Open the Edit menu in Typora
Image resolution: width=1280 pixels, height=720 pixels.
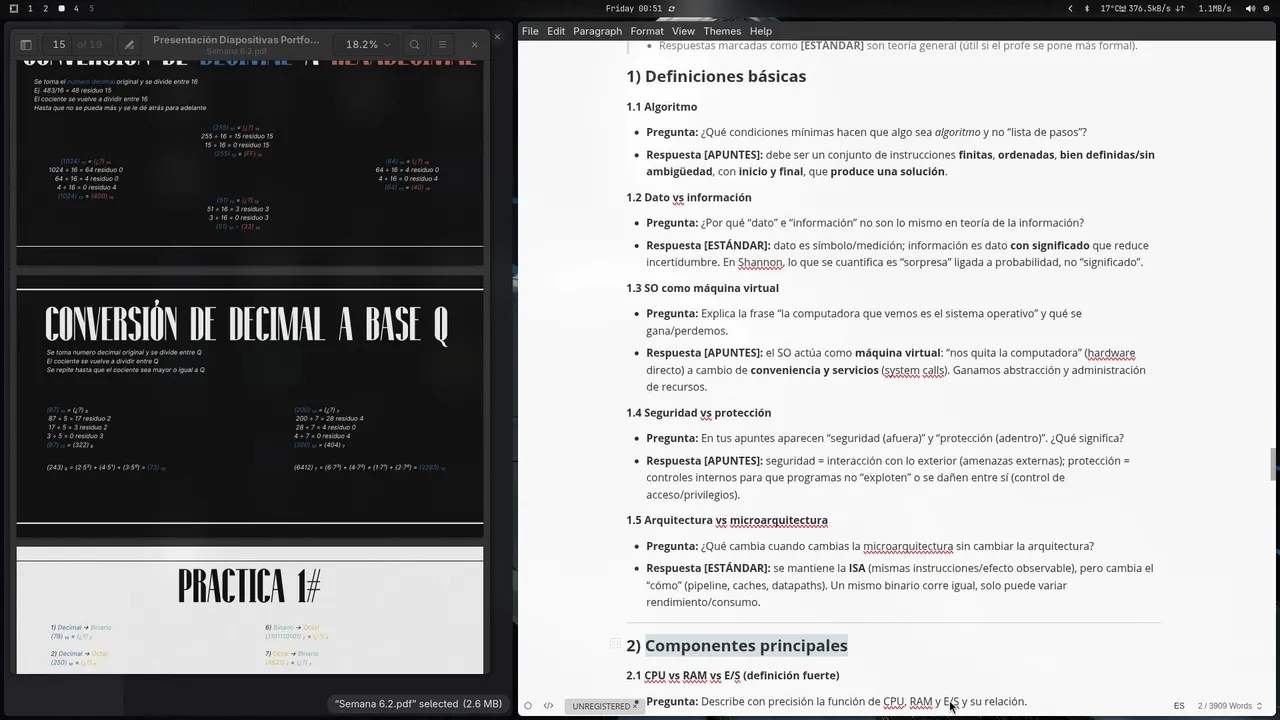click(556, 31)
